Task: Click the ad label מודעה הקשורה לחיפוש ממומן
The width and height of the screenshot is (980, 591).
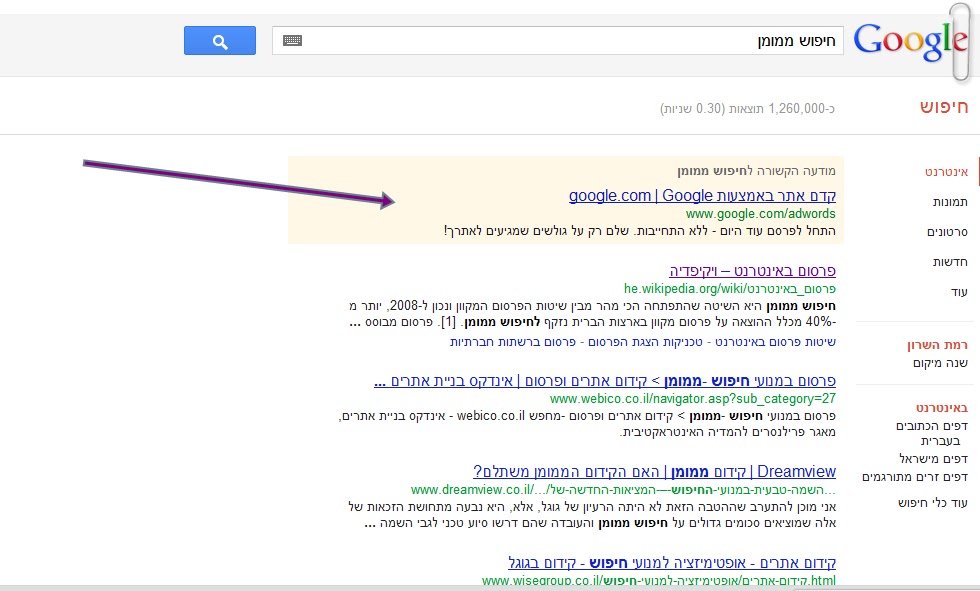Action: [756, 171]
